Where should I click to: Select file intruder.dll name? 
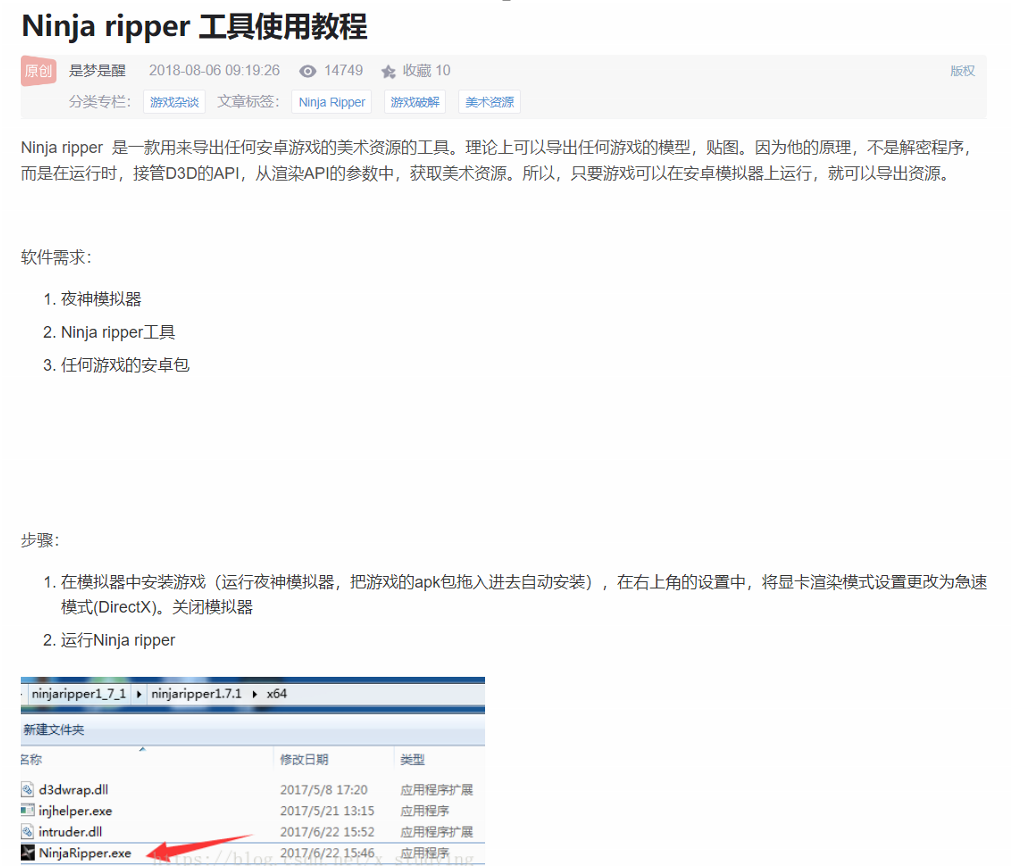coord(70,831)
